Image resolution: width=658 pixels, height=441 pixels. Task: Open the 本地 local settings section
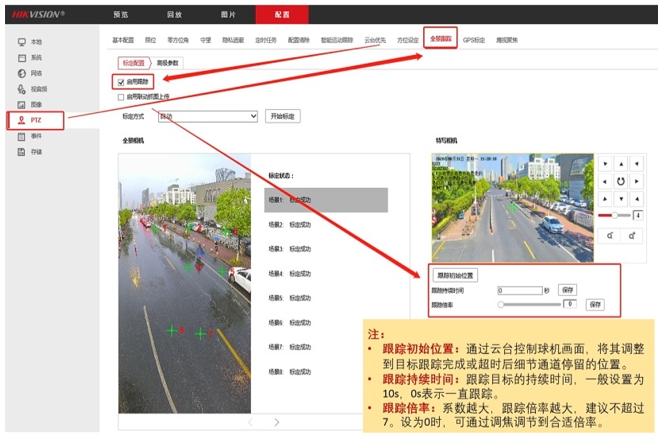coord(35,42)
